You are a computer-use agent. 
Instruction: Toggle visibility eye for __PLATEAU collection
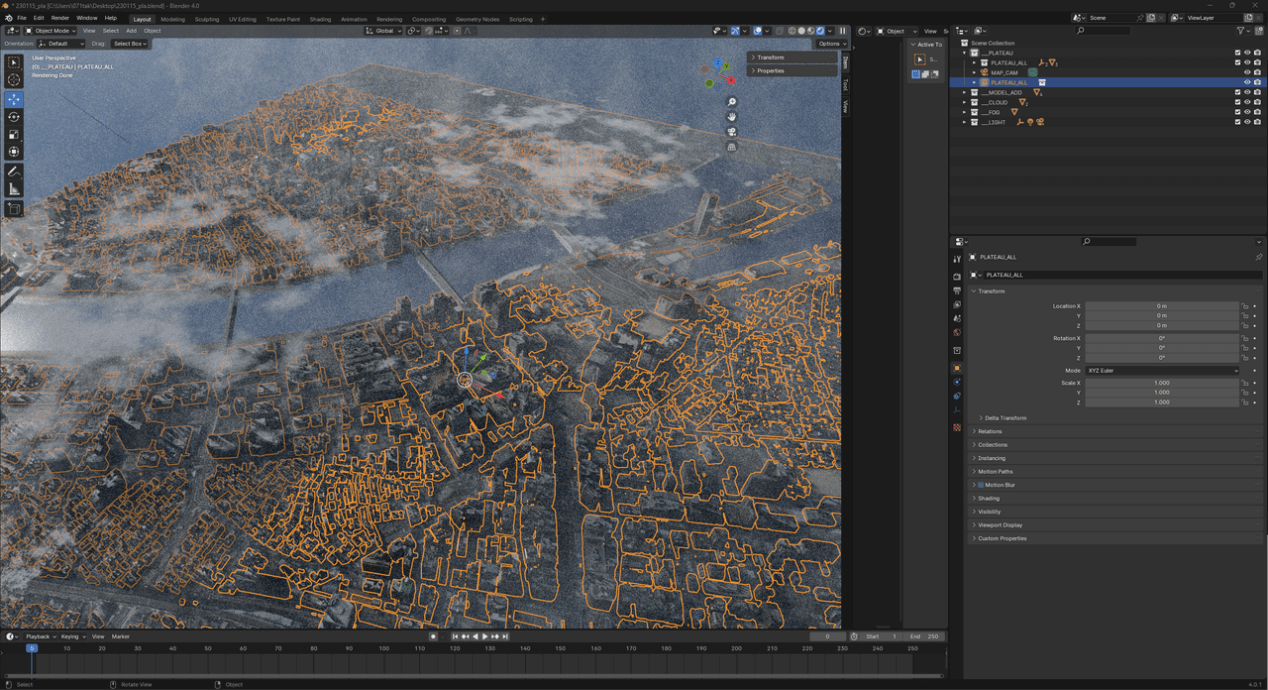coord(1247,53)
